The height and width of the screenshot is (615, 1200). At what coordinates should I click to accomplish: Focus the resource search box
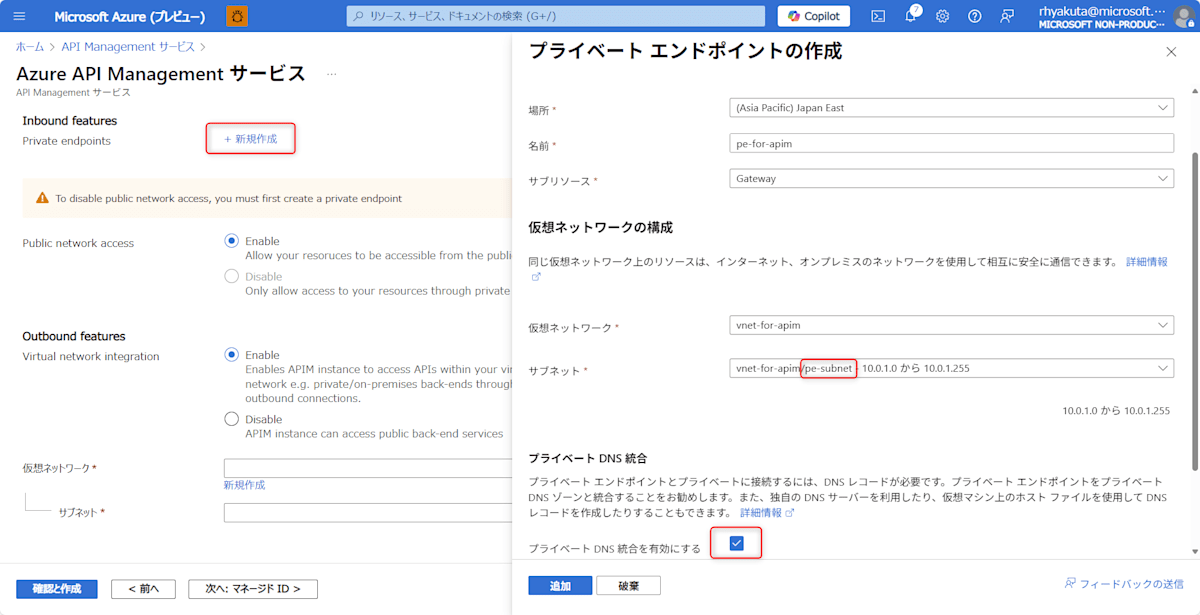click(555, 16)
